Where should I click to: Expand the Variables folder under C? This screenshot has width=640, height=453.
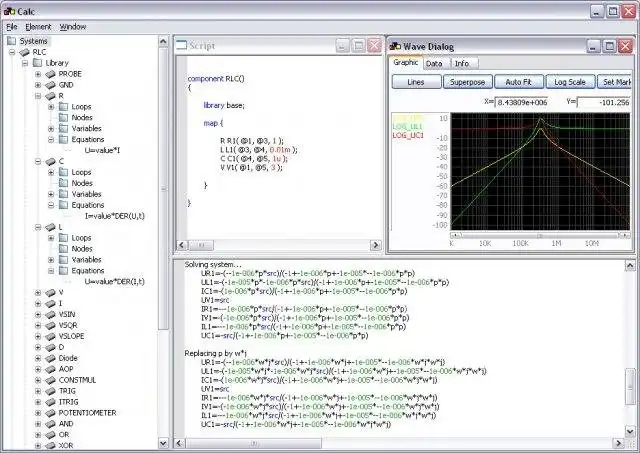[x=51, y=194]
